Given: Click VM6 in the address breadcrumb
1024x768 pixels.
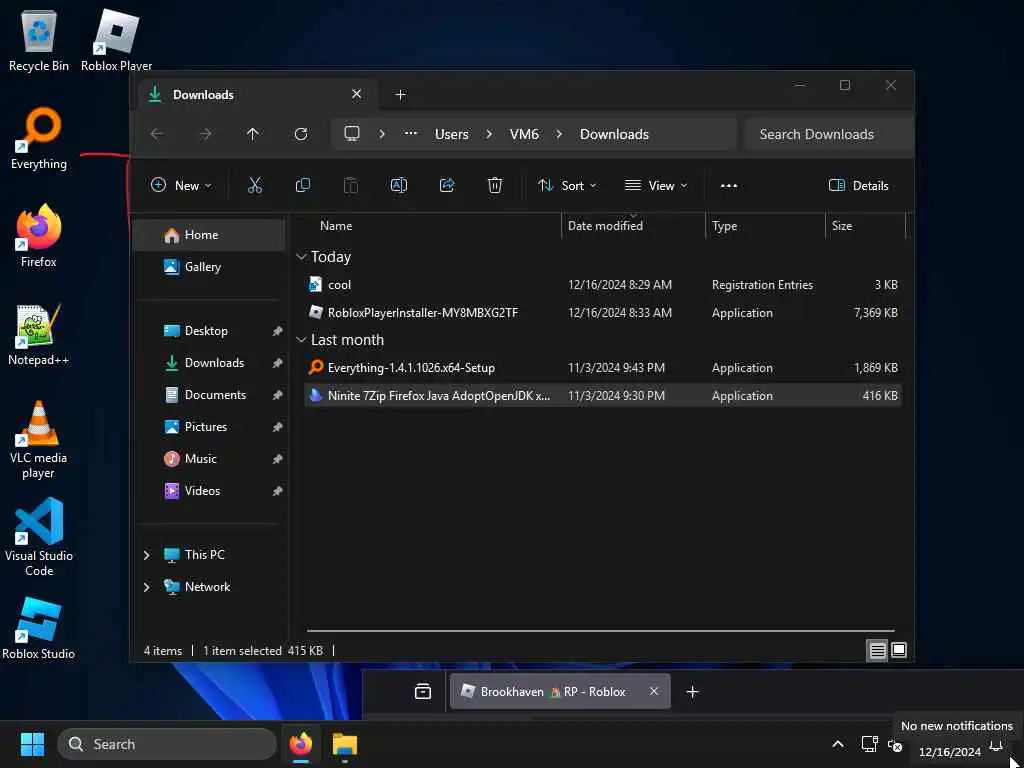Looking at the screenshot, I should (x=524, y=134).
